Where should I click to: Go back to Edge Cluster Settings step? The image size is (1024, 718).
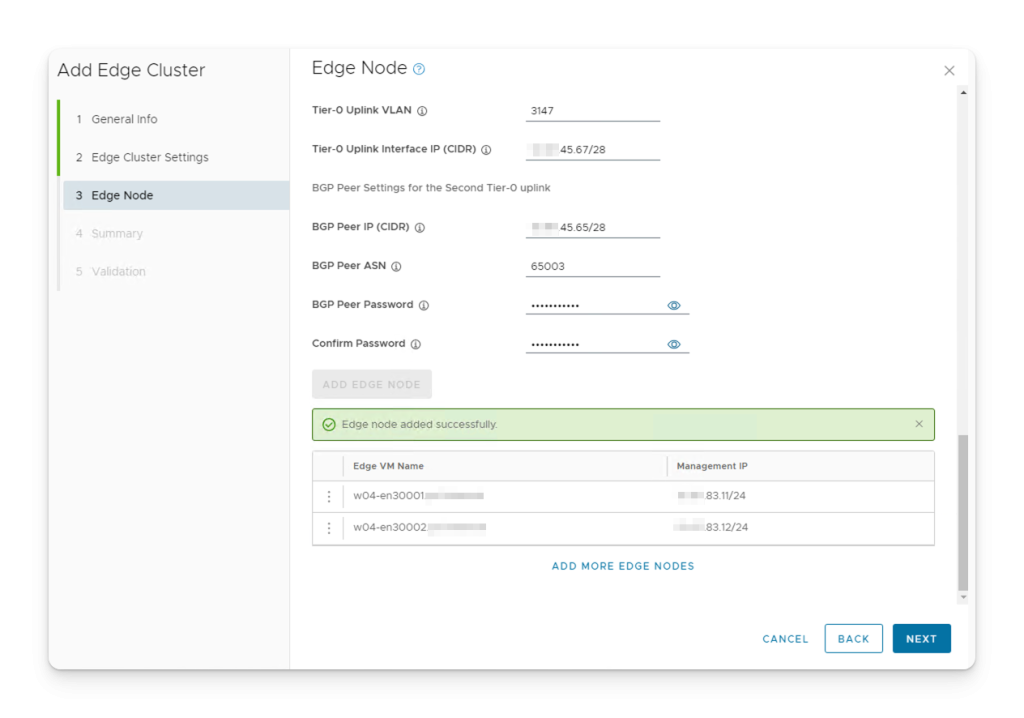[x=150, y=157]
